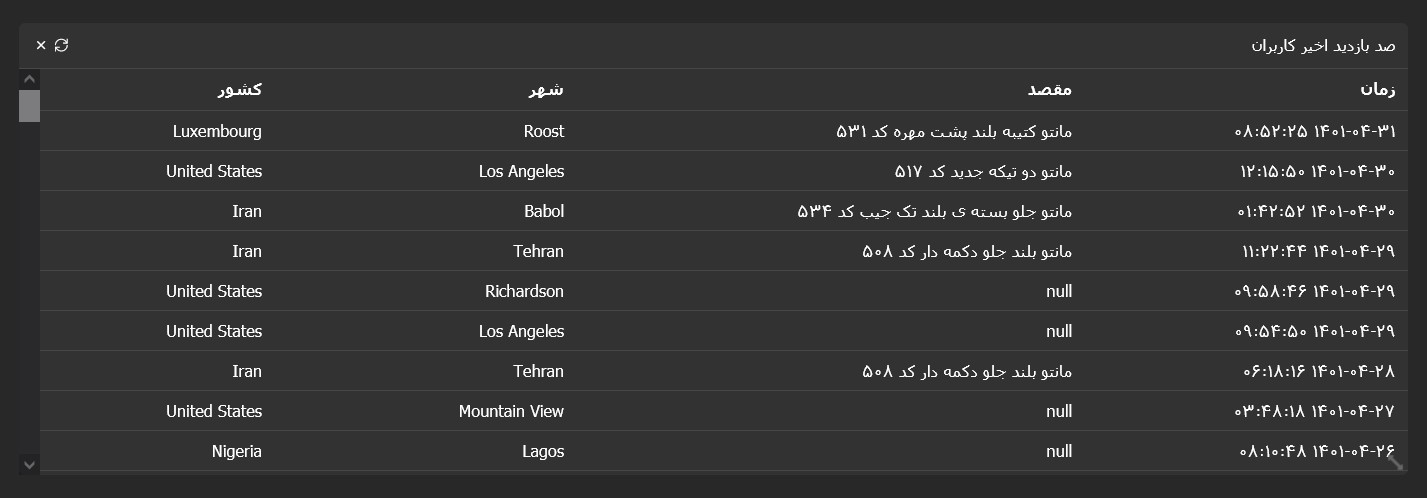Sort by the شهر column header

(546, 89)
